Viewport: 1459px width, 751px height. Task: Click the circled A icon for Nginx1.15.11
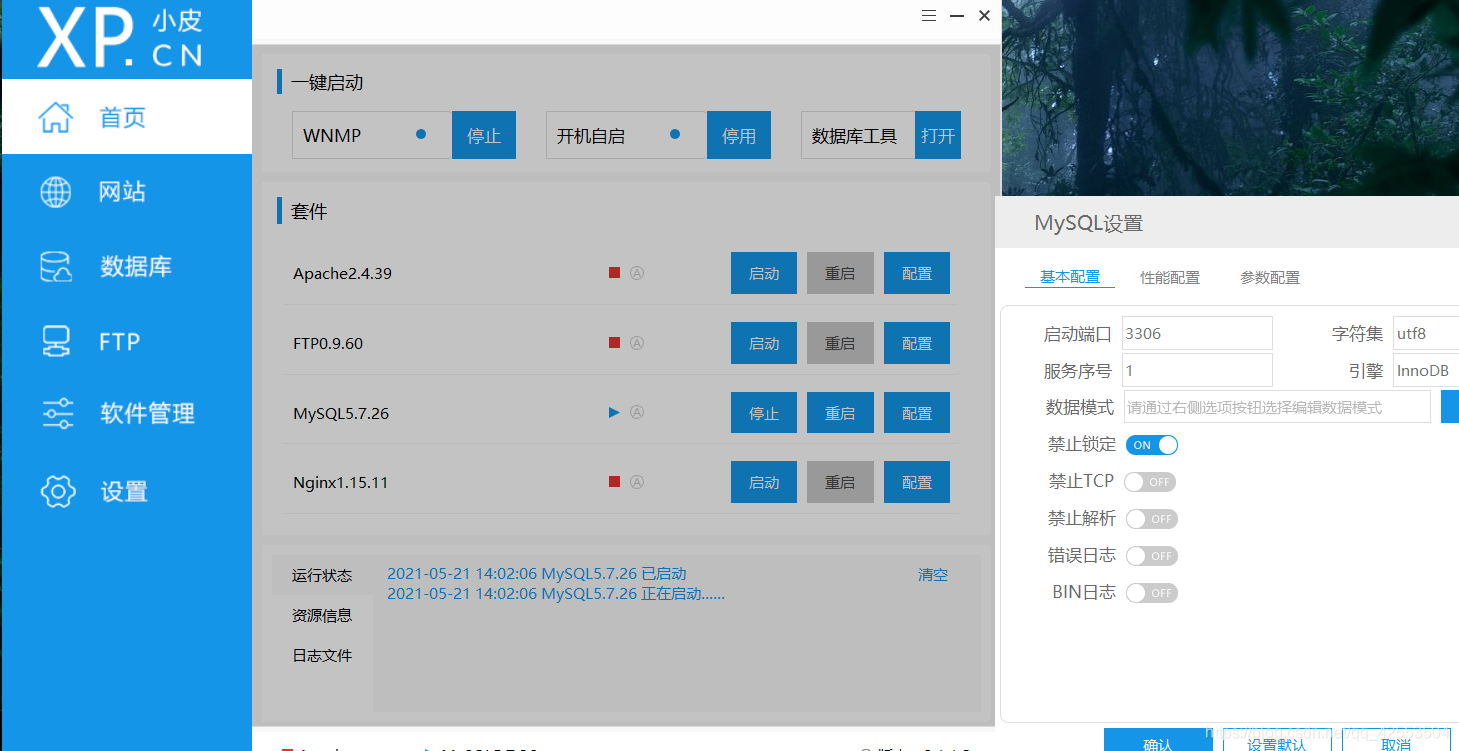tap(636, 482)
